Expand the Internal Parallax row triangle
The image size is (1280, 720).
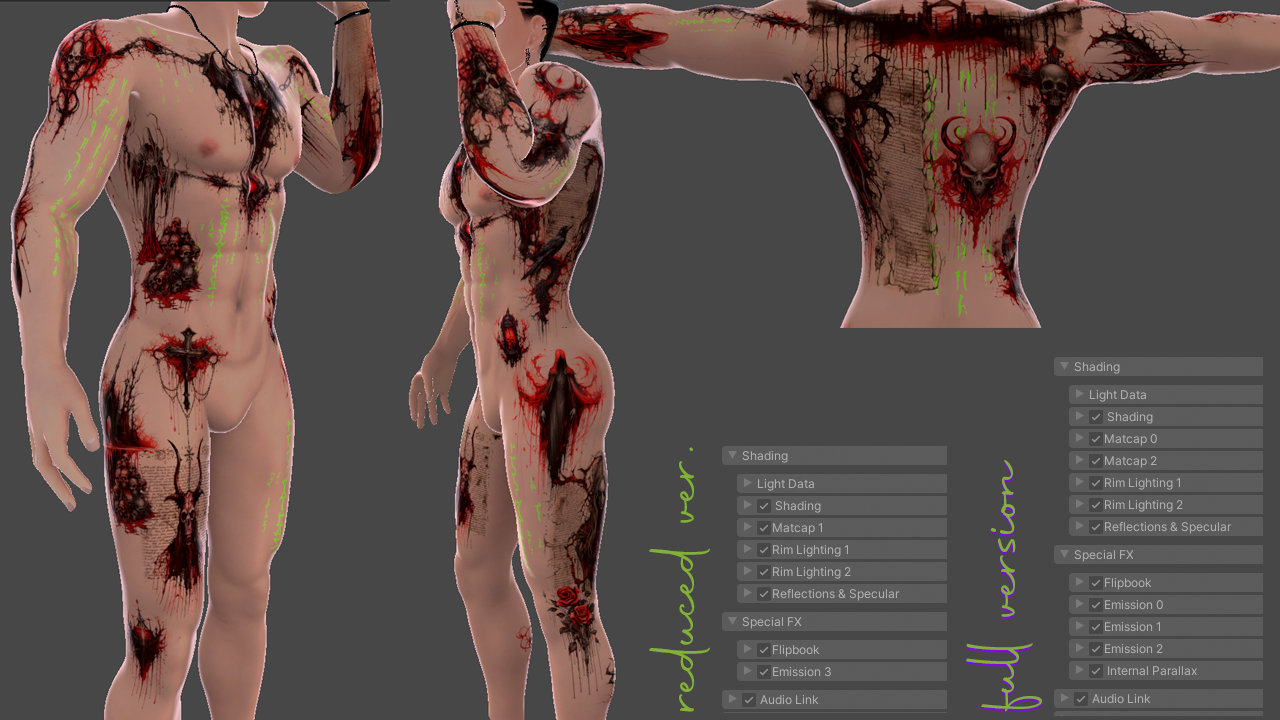[x=1079, y=671]
